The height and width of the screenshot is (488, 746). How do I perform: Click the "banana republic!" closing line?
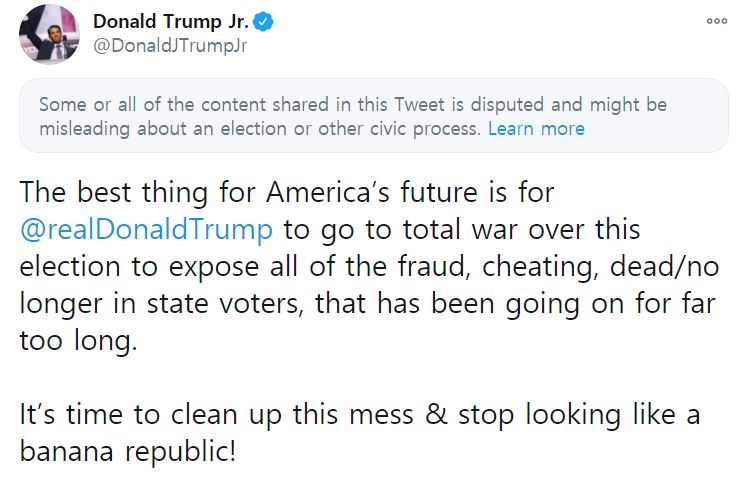coord(128,450)
